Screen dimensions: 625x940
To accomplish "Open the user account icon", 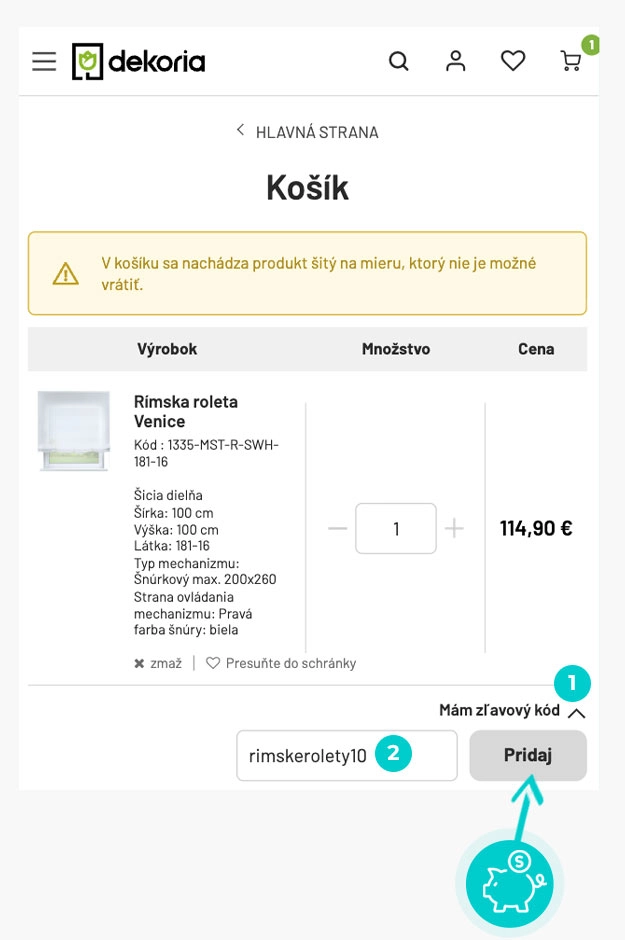I will coord(456,61).
